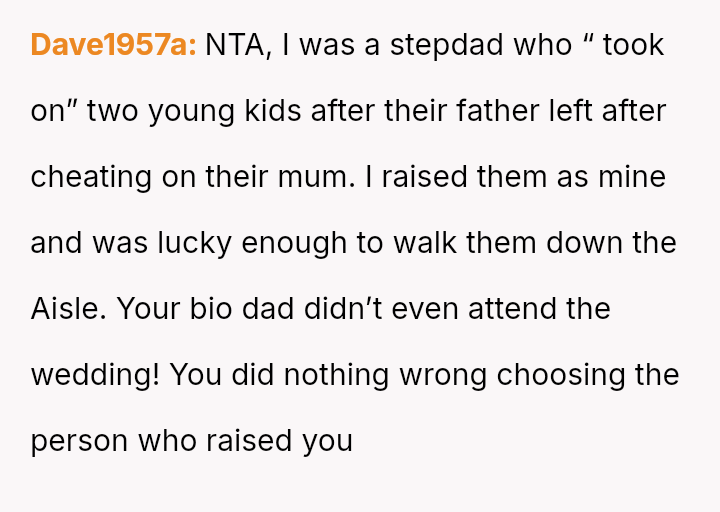The height and width of the screenshot is (512, 720).
Task: Open the Dave1957a username profile link
Action: [x=113, y=45]
